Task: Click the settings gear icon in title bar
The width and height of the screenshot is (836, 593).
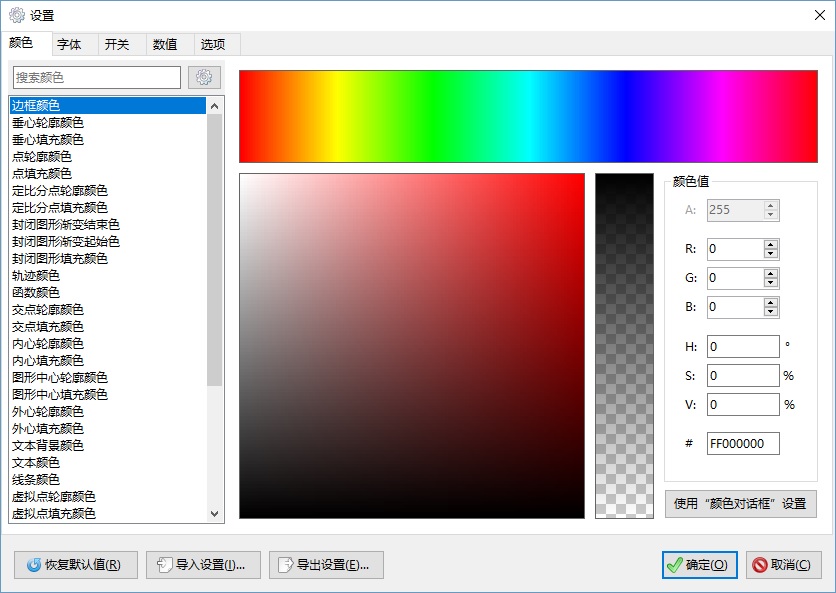Action: [x=17, y=15]
